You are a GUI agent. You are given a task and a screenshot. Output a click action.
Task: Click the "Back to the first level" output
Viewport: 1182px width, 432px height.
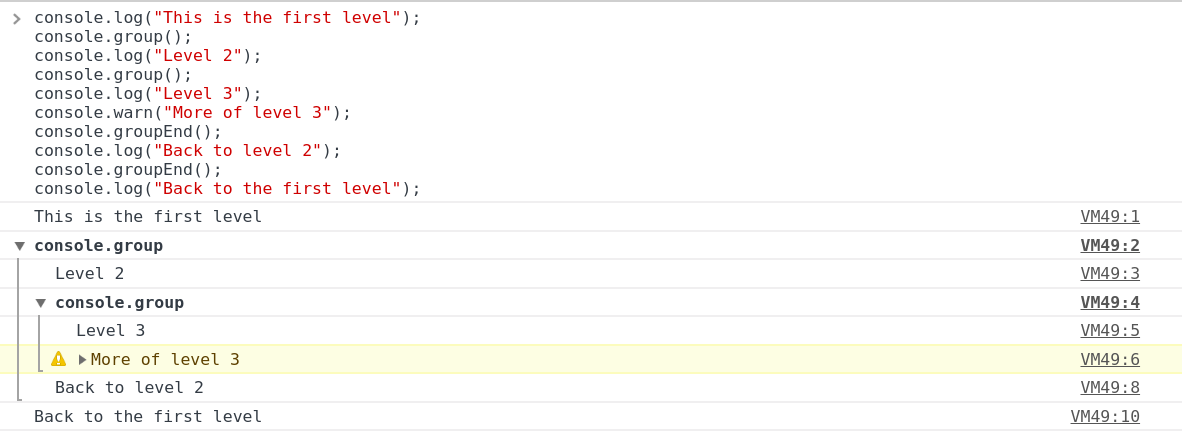pos(148,417)
